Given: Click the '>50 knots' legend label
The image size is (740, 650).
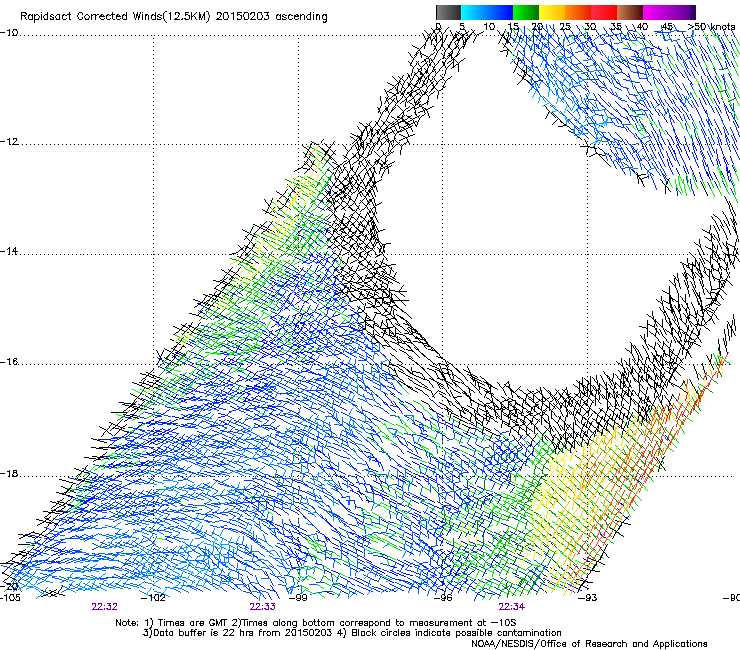Looking at the screenshot, I should pos(711,27).
